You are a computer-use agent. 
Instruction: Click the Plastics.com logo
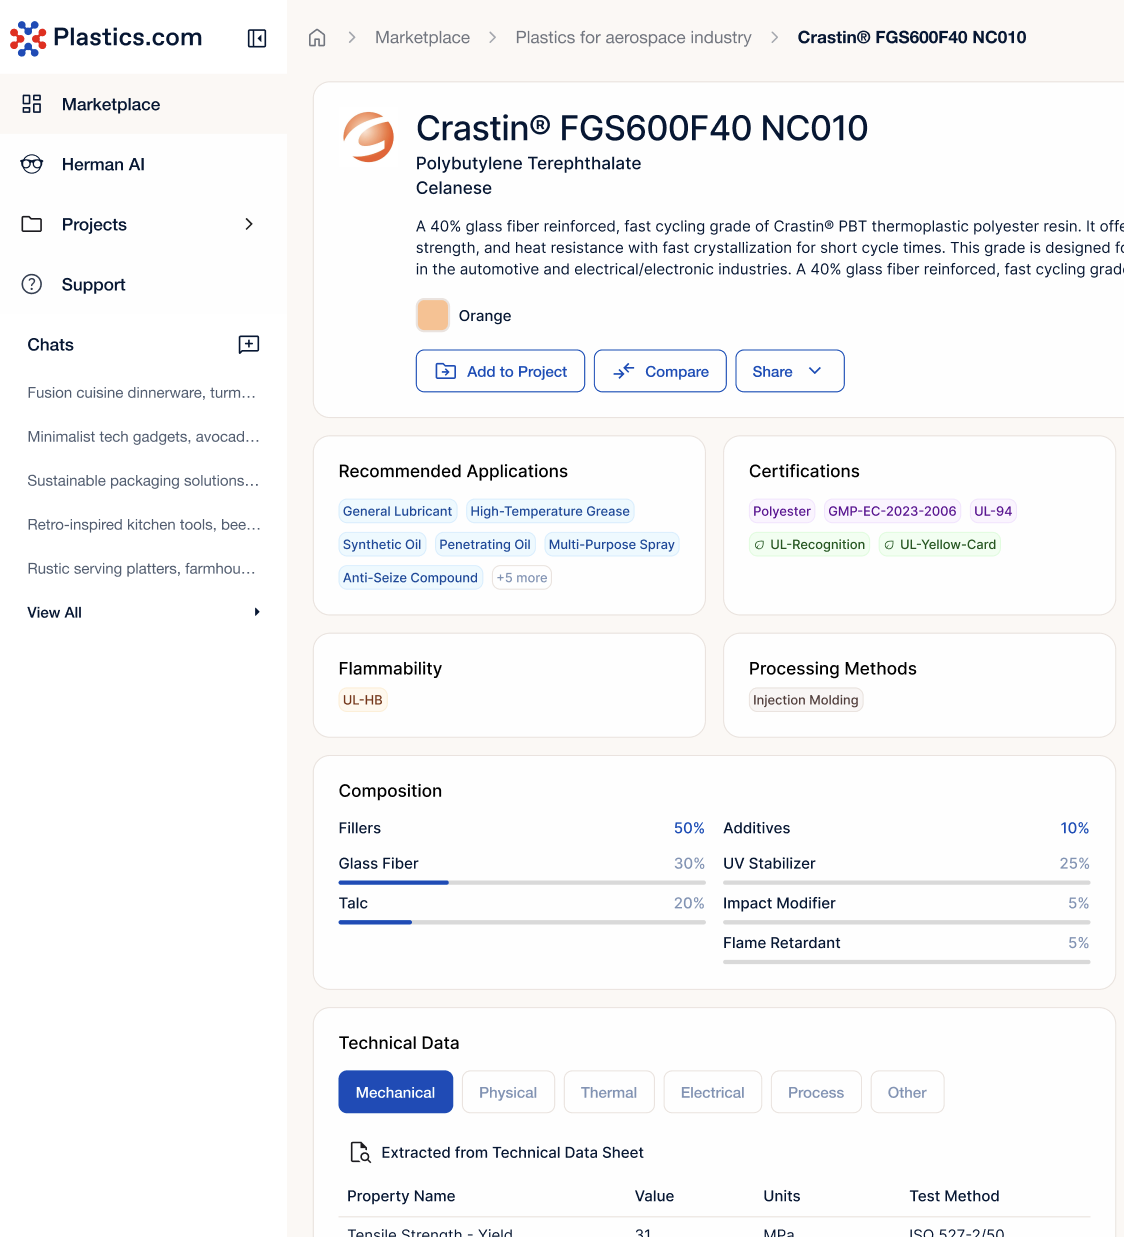pyautogui.click(x=106, y=38)
